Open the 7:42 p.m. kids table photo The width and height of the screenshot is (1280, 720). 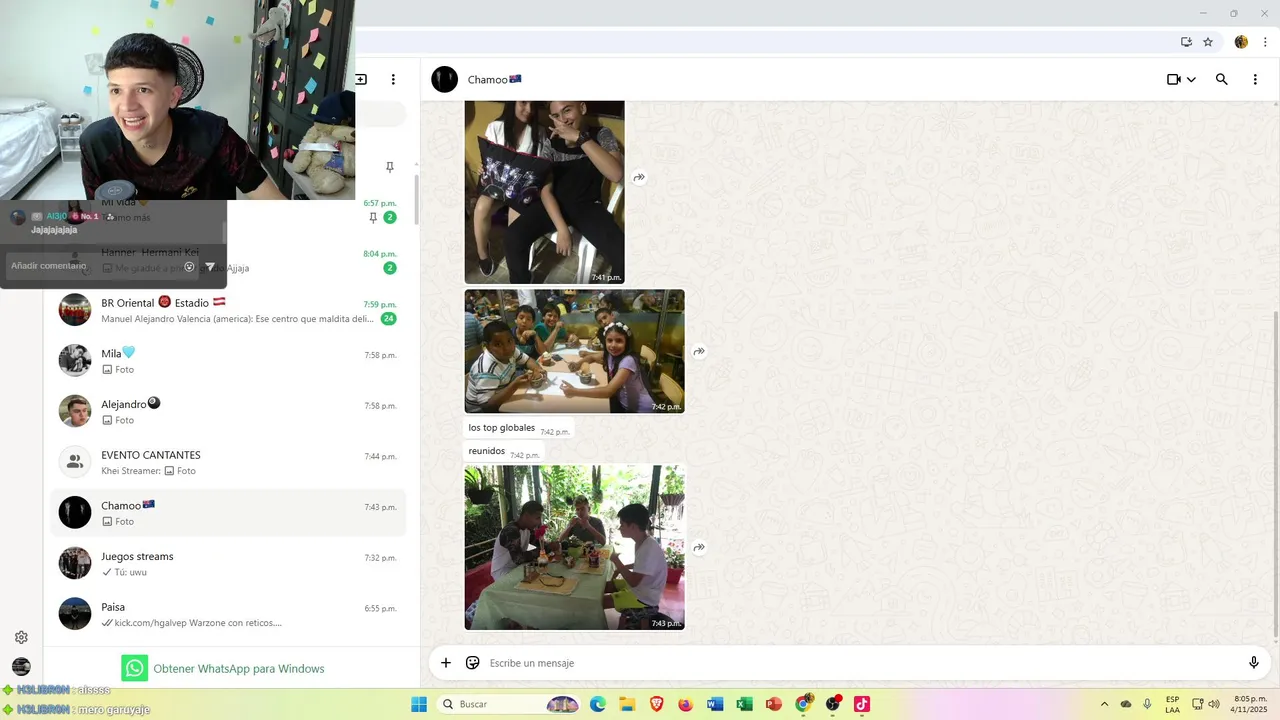click(574, 351)
